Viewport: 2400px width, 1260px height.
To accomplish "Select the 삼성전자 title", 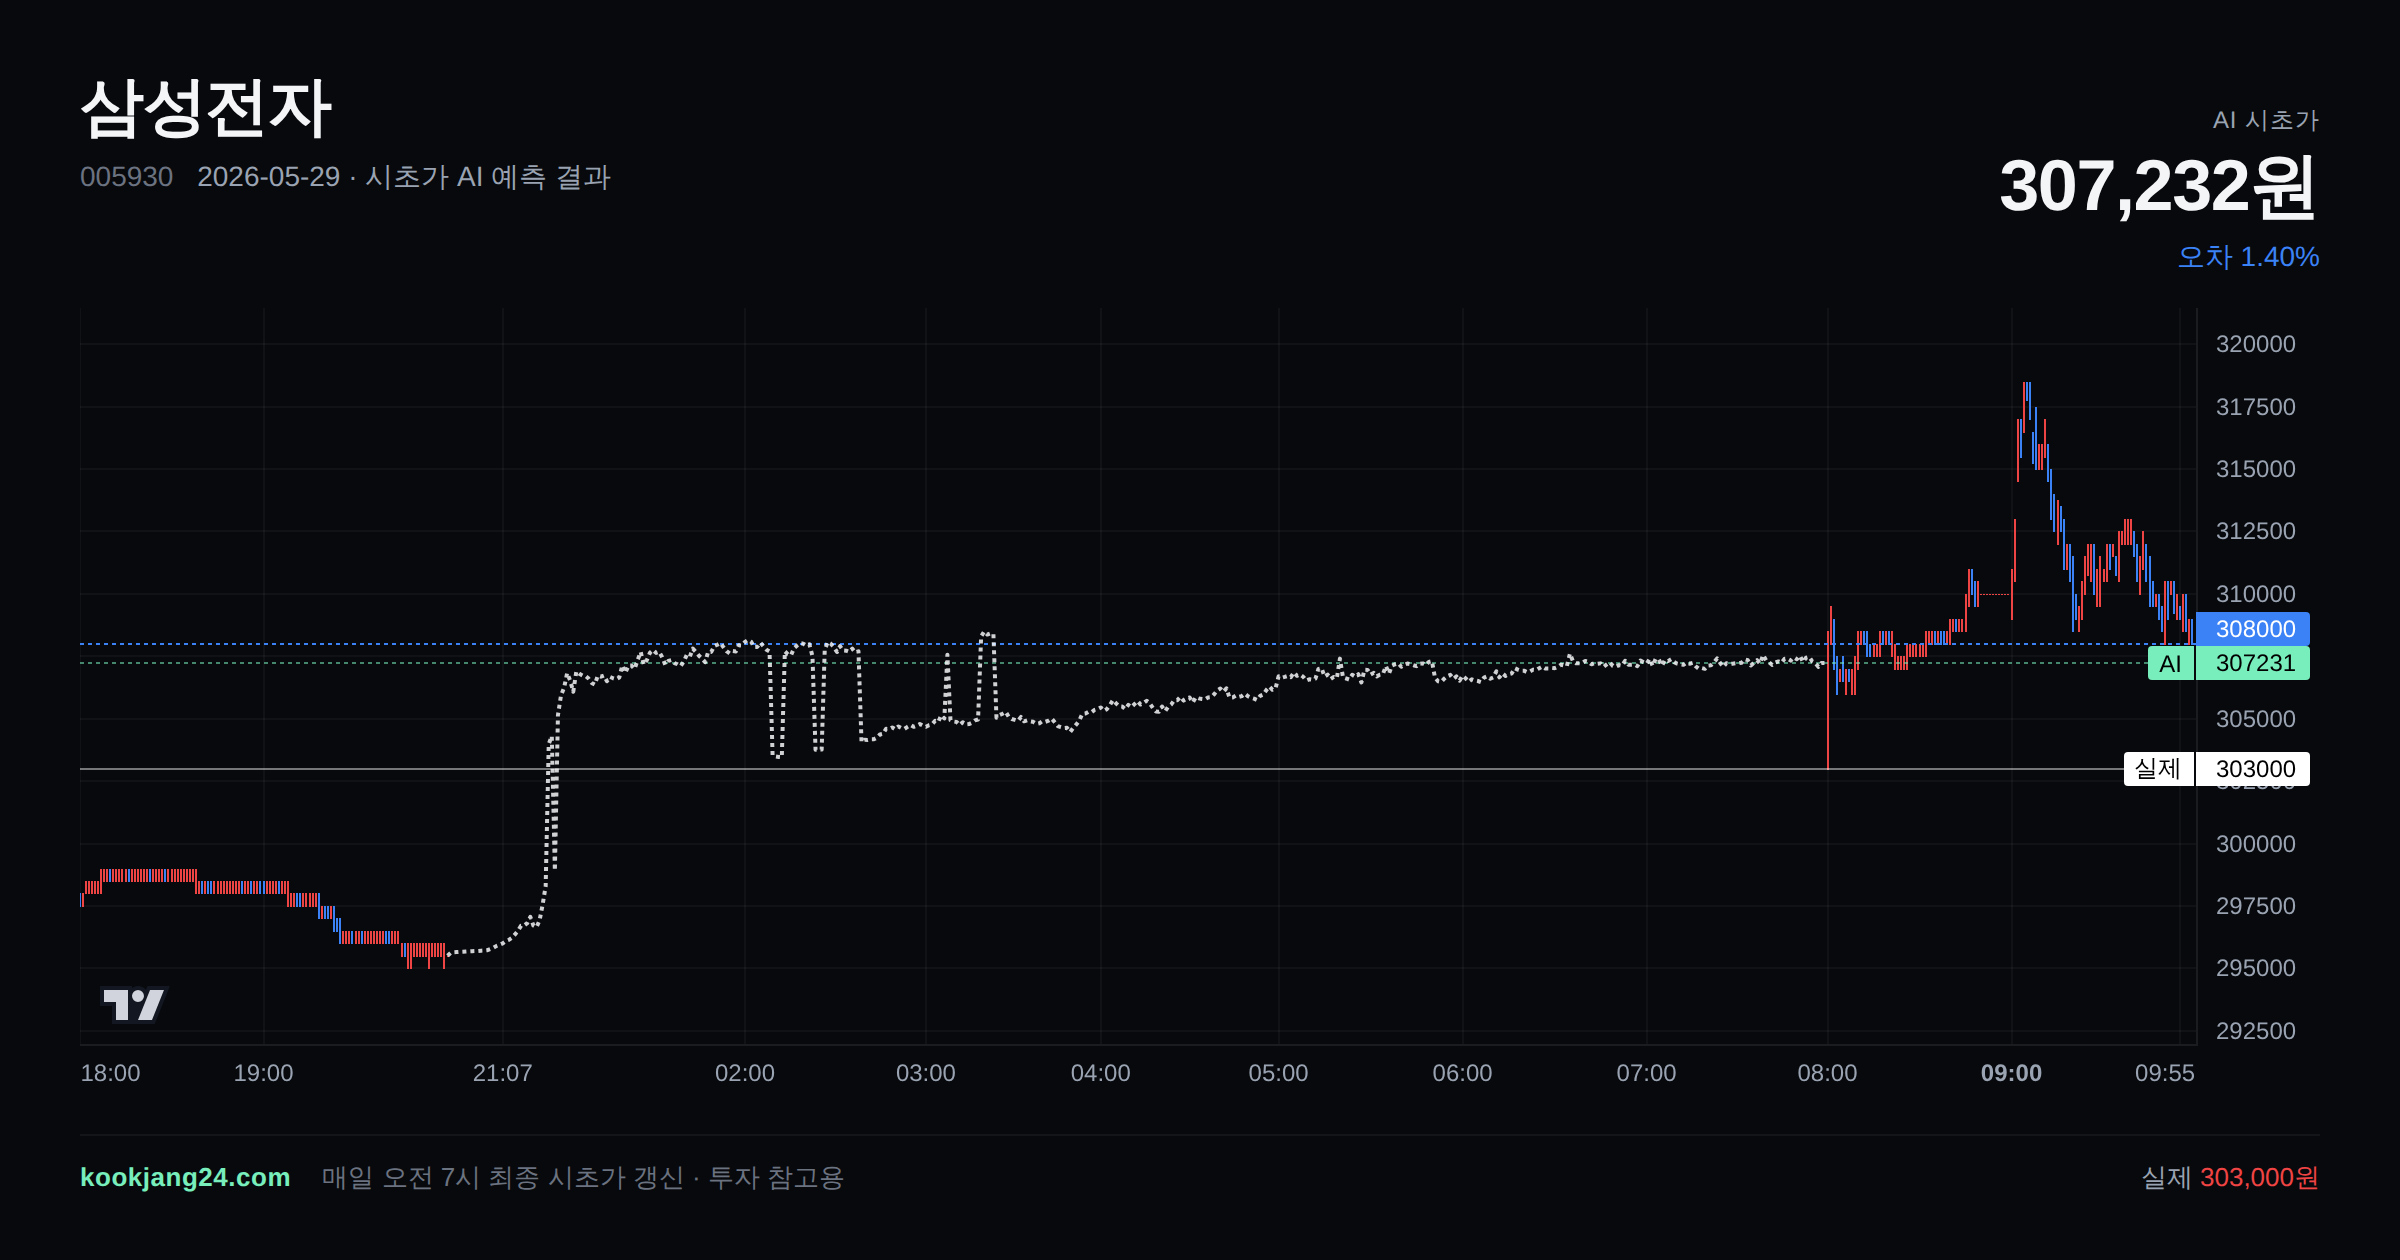I will point(206,108).
